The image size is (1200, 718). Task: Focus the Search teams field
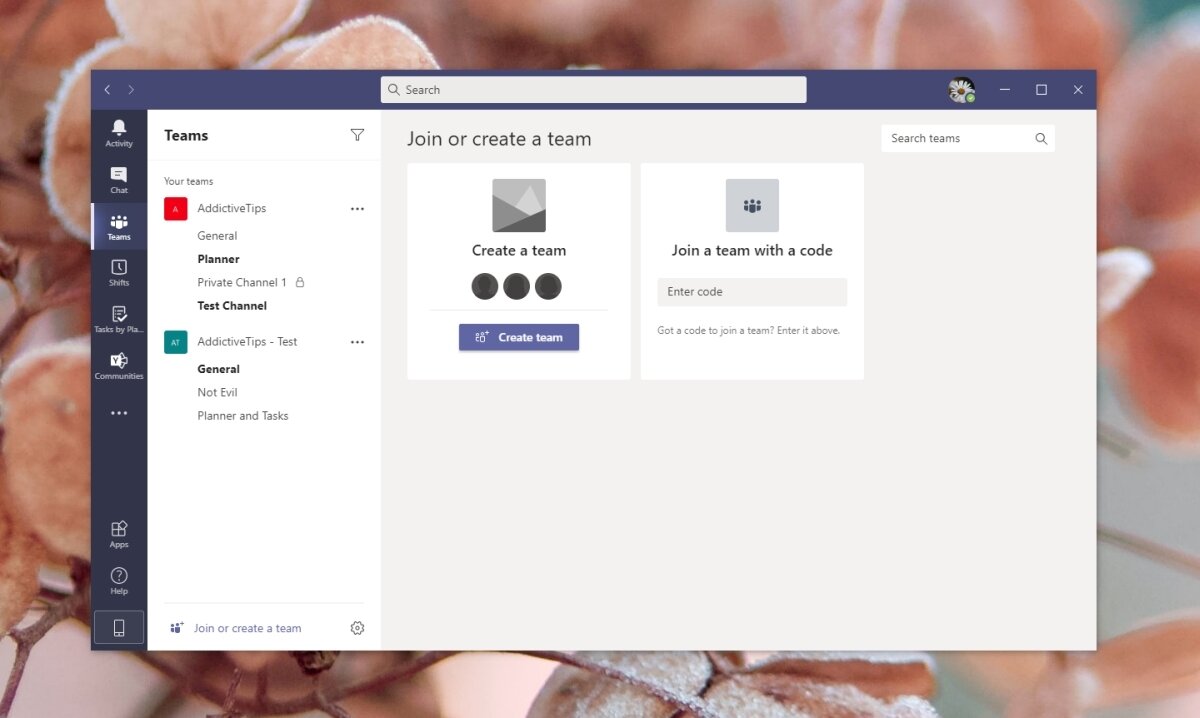click(968, 139)
